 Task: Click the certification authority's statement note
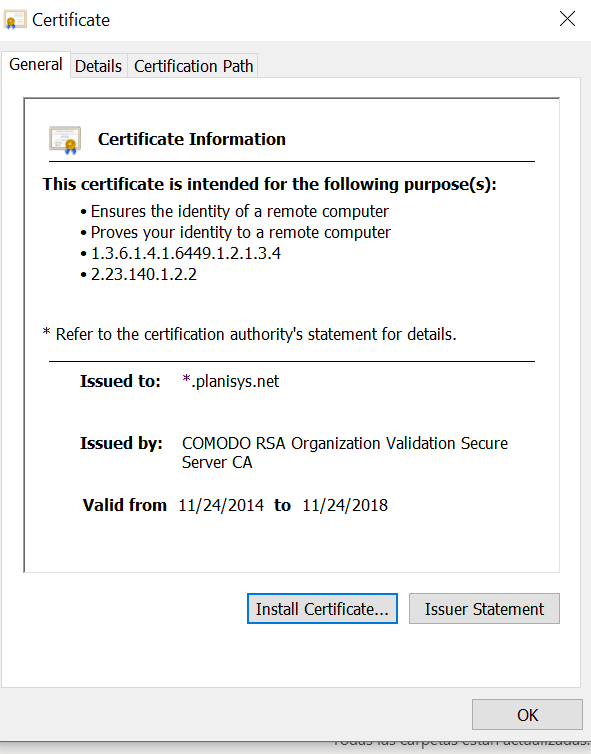coord(250,334)
